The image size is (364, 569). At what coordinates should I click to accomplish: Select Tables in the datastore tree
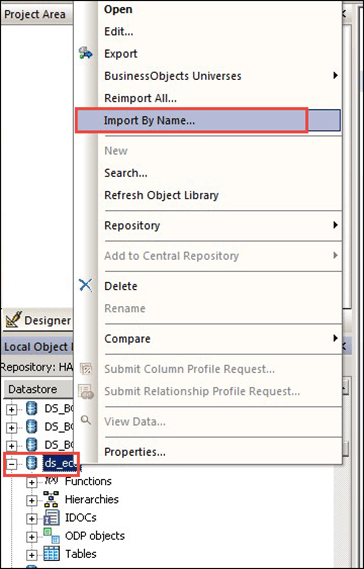81,554
